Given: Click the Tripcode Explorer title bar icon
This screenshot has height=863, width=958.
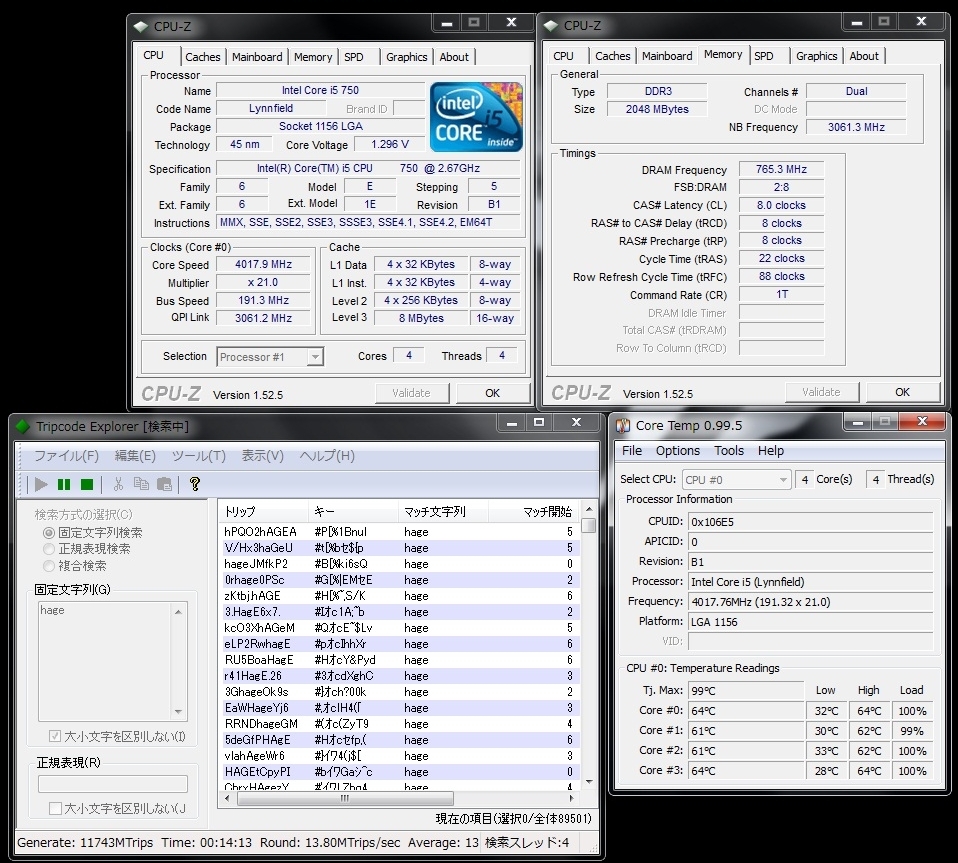Looking at the screenshot, I should click(23, 426).
